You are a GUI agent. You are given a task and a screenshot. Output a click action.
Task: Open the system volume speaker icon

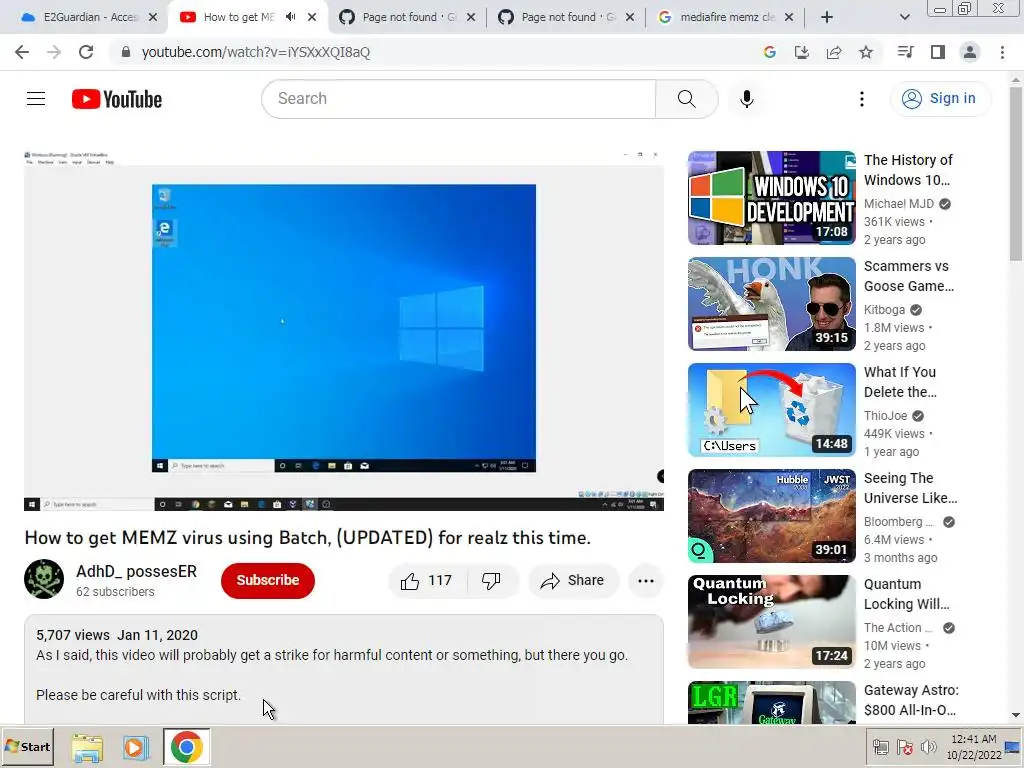coord(928,747)
